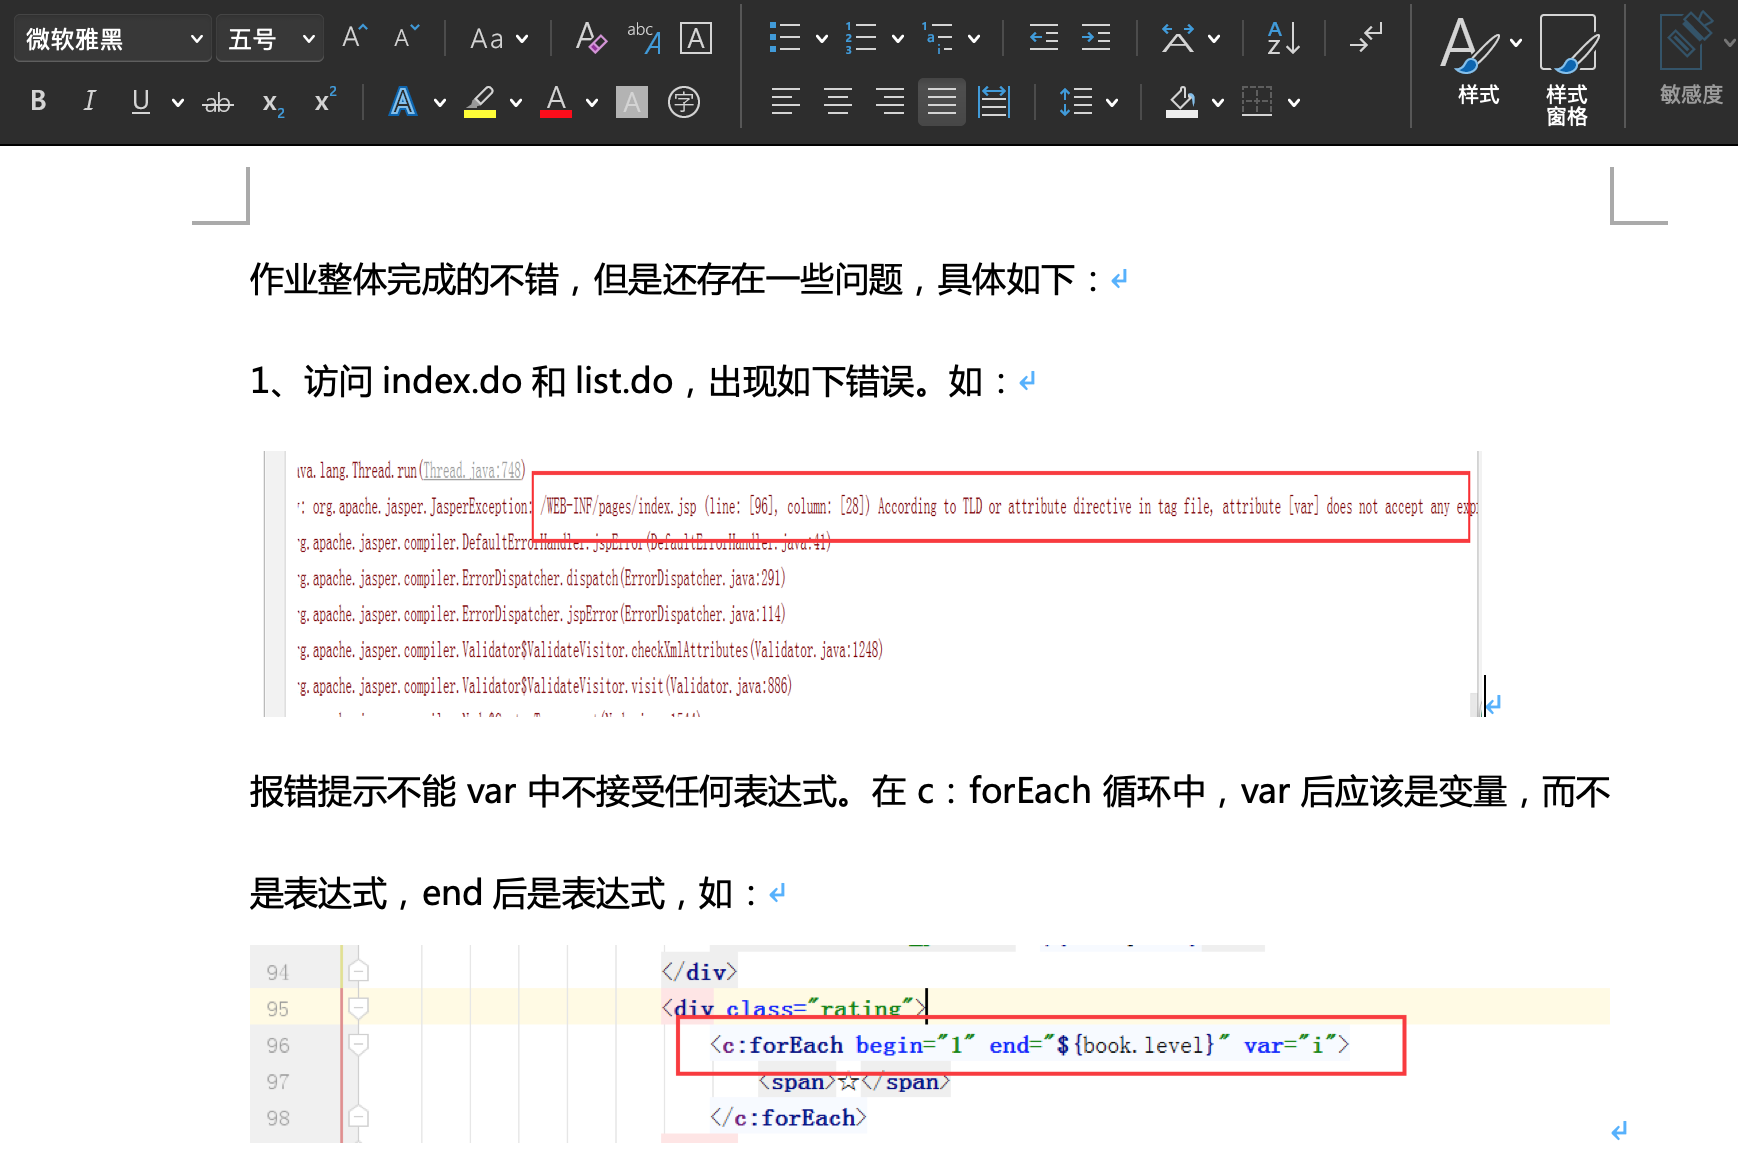Apply yellow text highlight color
The width and height of the screenshot is (1738, 1162).
(480, 101)
